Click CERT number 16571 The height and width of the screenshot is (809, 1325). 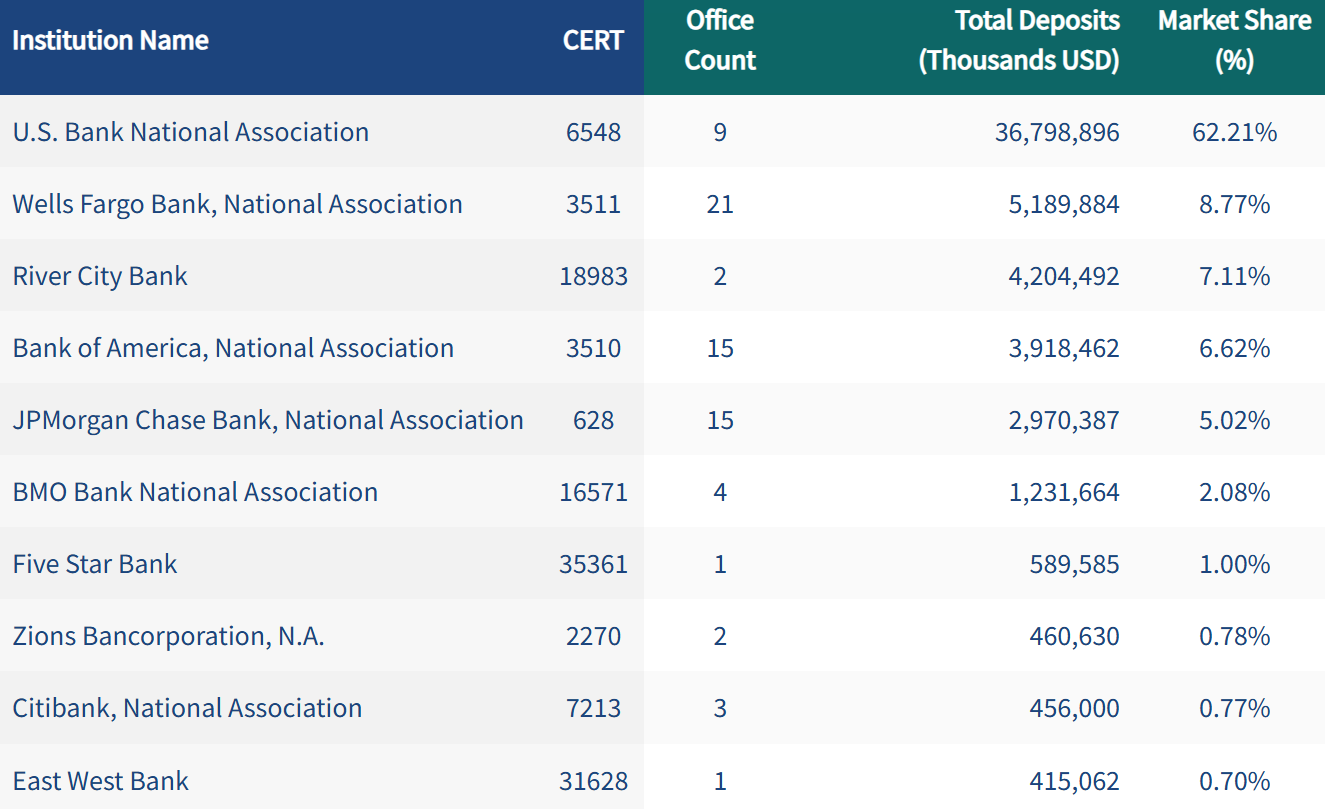point(594,492)
